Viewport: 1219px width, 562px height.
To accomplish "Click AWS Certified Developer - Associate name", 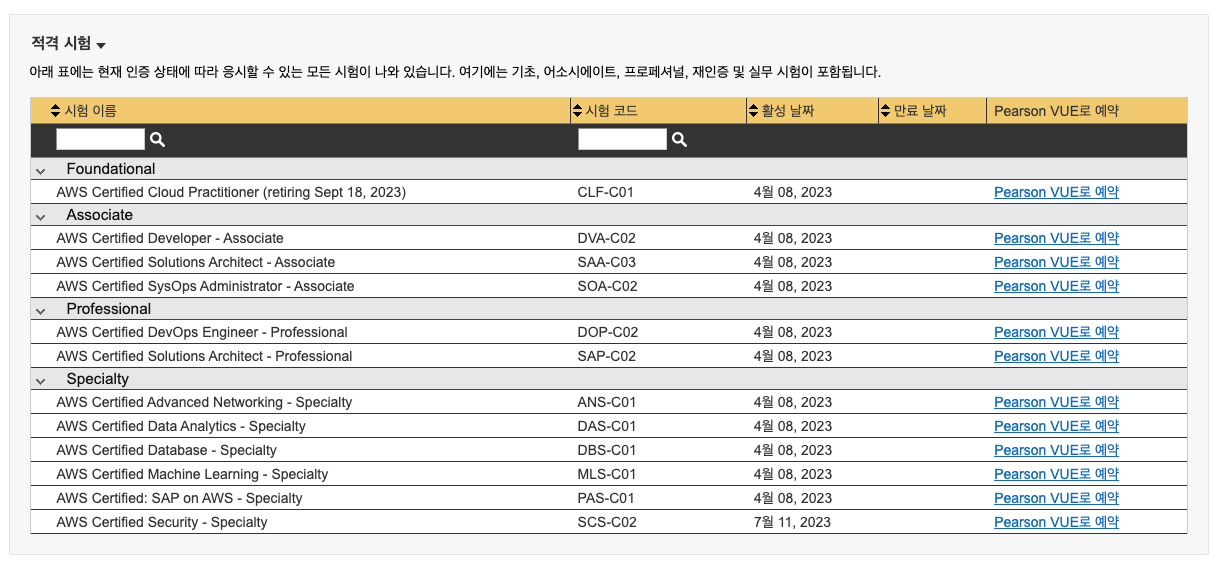I will (170, 238).
